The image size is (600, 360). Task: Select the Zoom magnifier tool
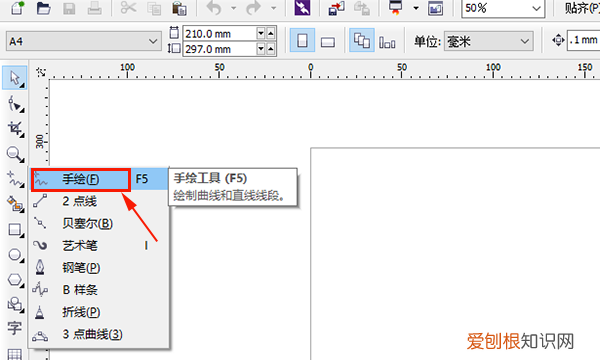click(15, 154)
